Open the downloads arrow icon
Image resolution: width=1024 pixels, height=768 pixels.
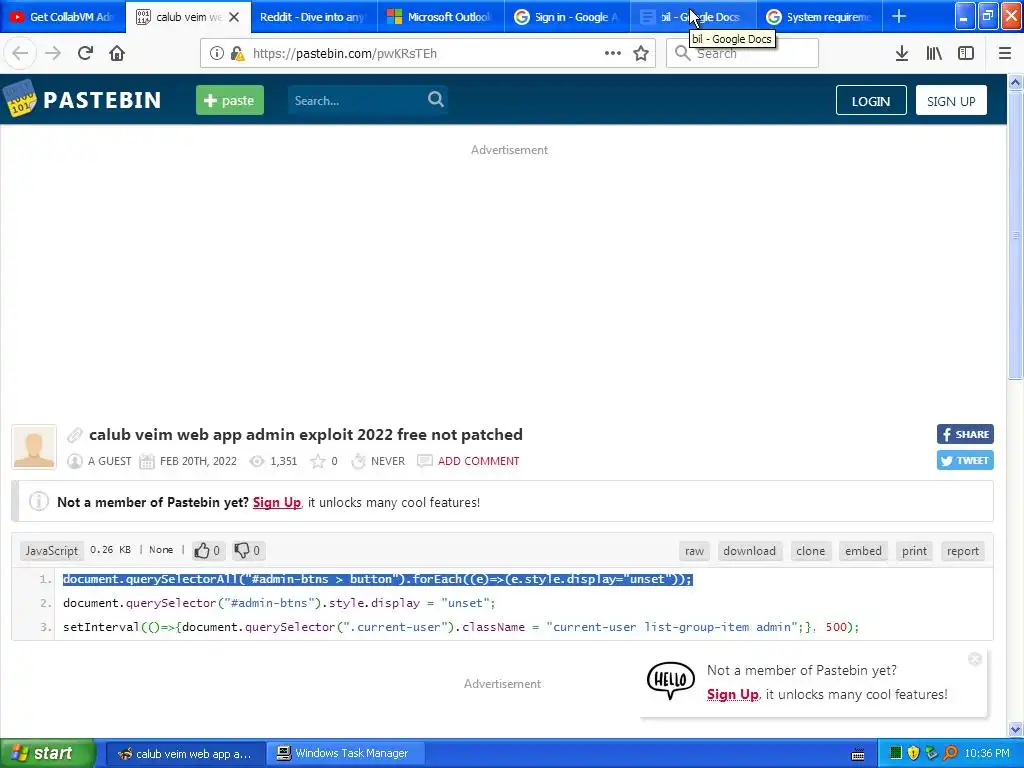point(902,53)
